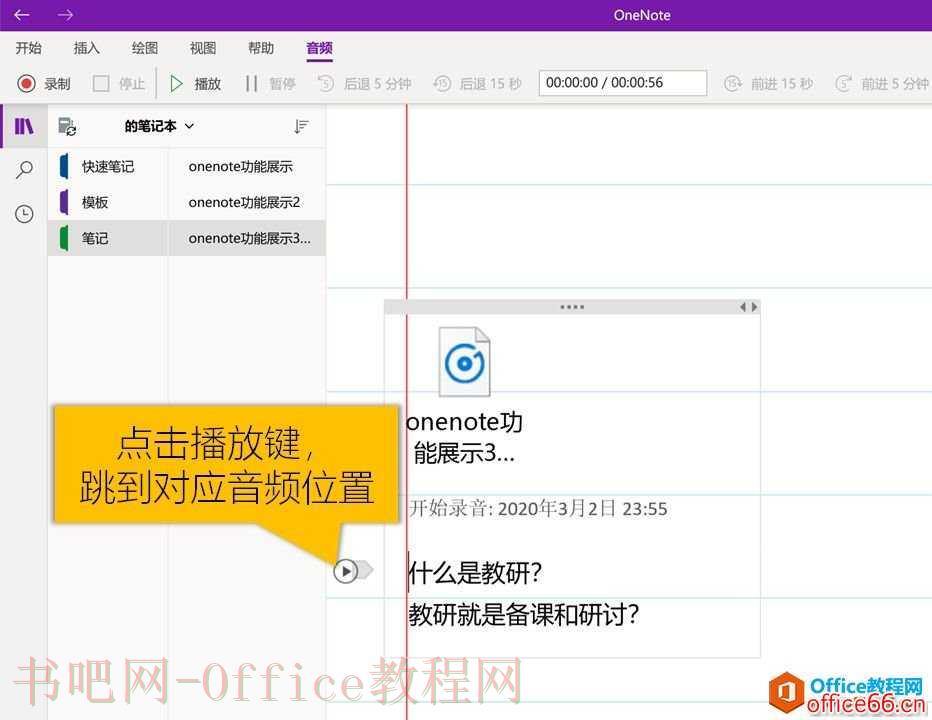The height and width of the screenshot is (720, 932).
Task: Click the note container drag handle dots
Action: click(x=572, y=307)
